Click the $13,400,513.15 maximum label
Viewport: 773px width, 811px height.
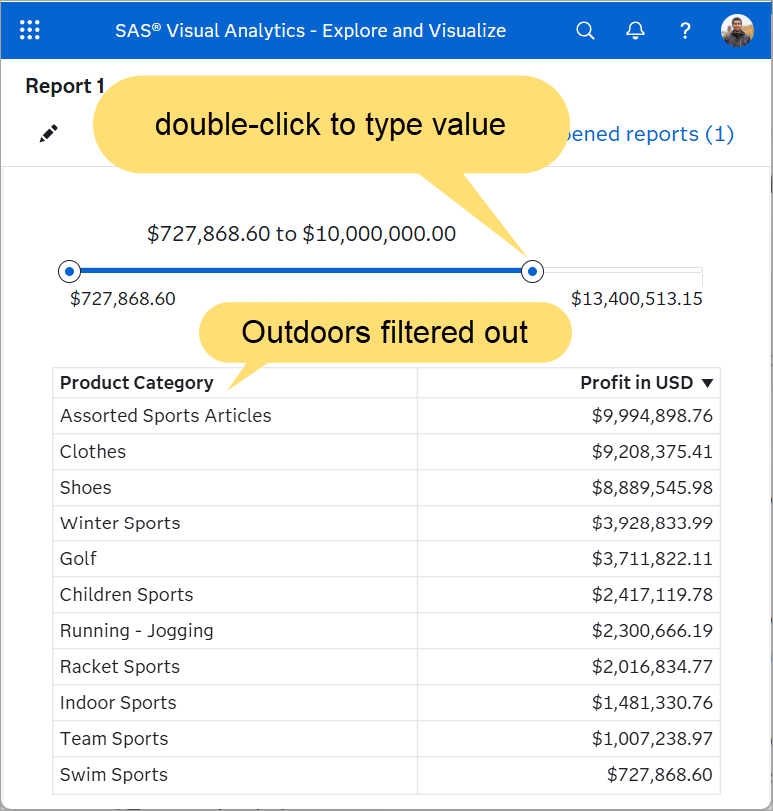[x=636, y=299]
